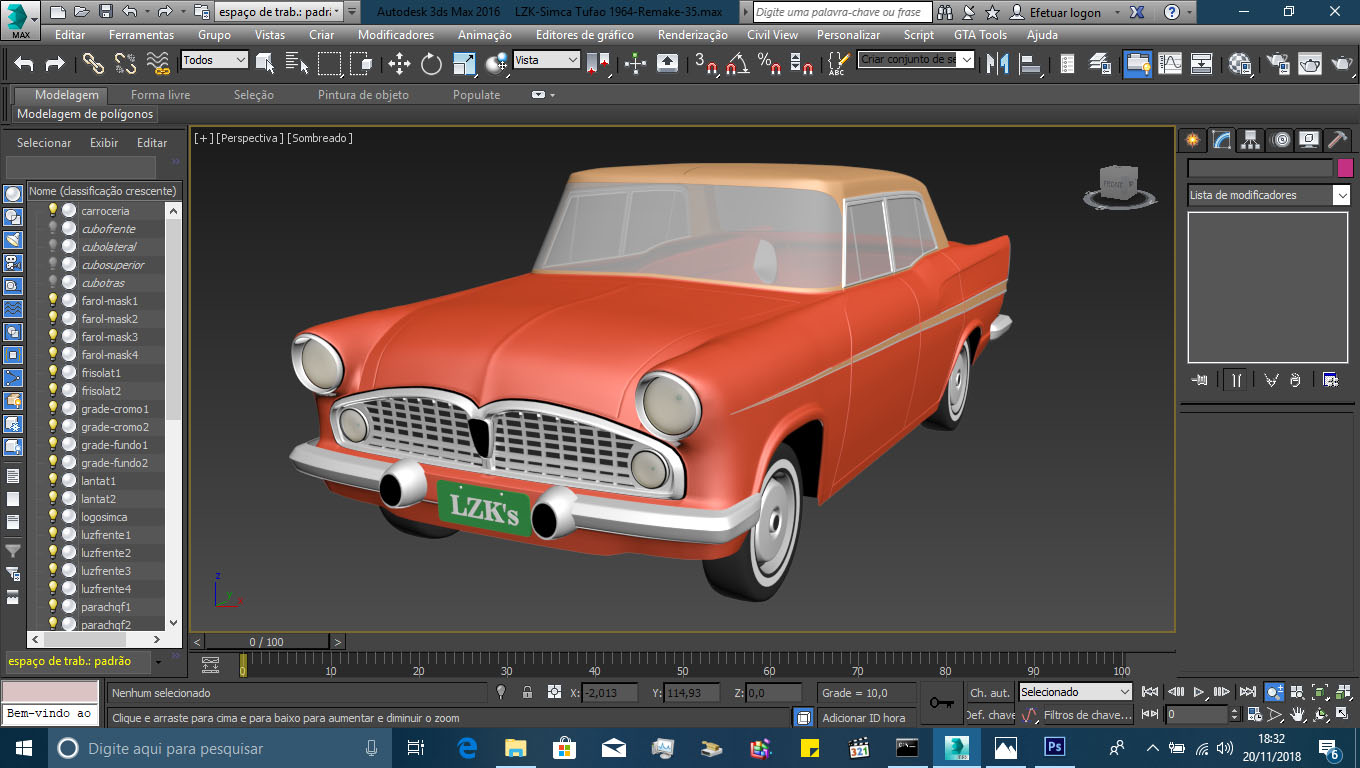Toggle visibility bulb of carroceria object
The width and height of the screenshot is (1360, 768).
[53, 211]
